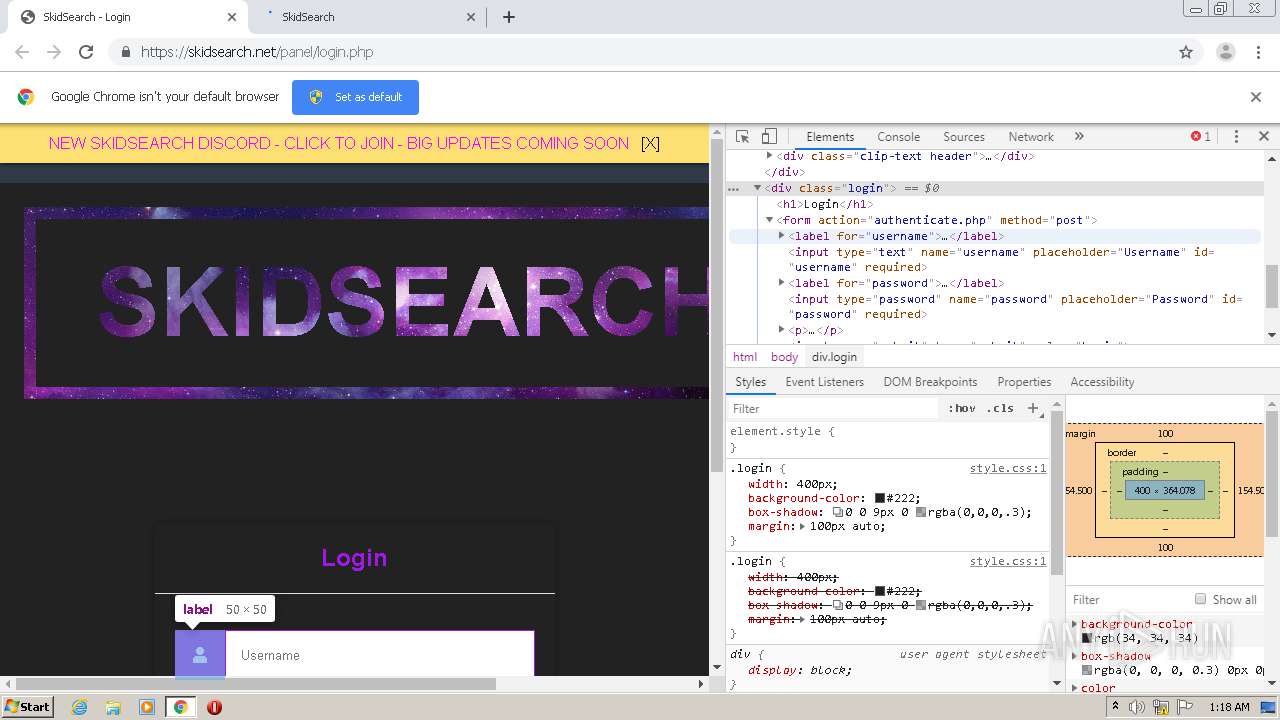Switch to the Console tab
1280x720 pixels.
pos(898,137)
